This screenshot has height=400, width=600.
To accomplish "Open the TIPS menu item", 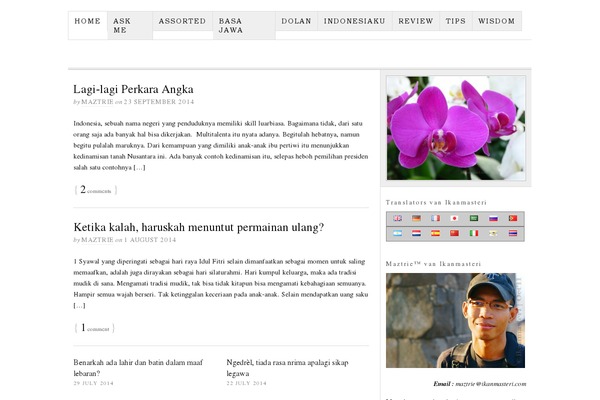I will click(x=456, y=21).
